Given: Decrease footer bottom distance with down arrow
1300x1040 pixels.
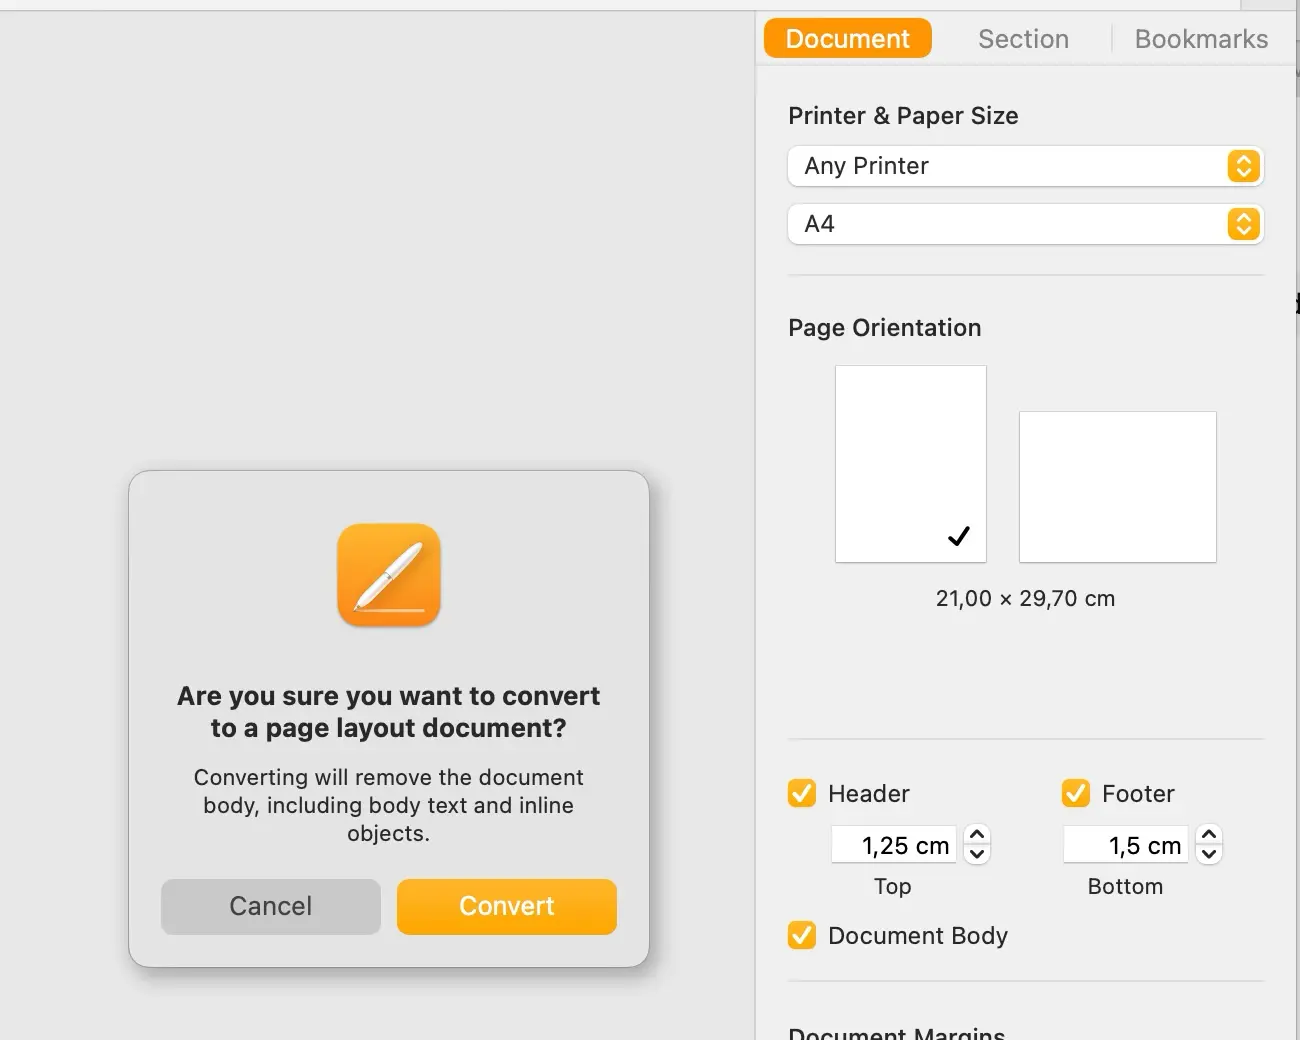Looking at the screenshot, I should [x=1209, y=854].
